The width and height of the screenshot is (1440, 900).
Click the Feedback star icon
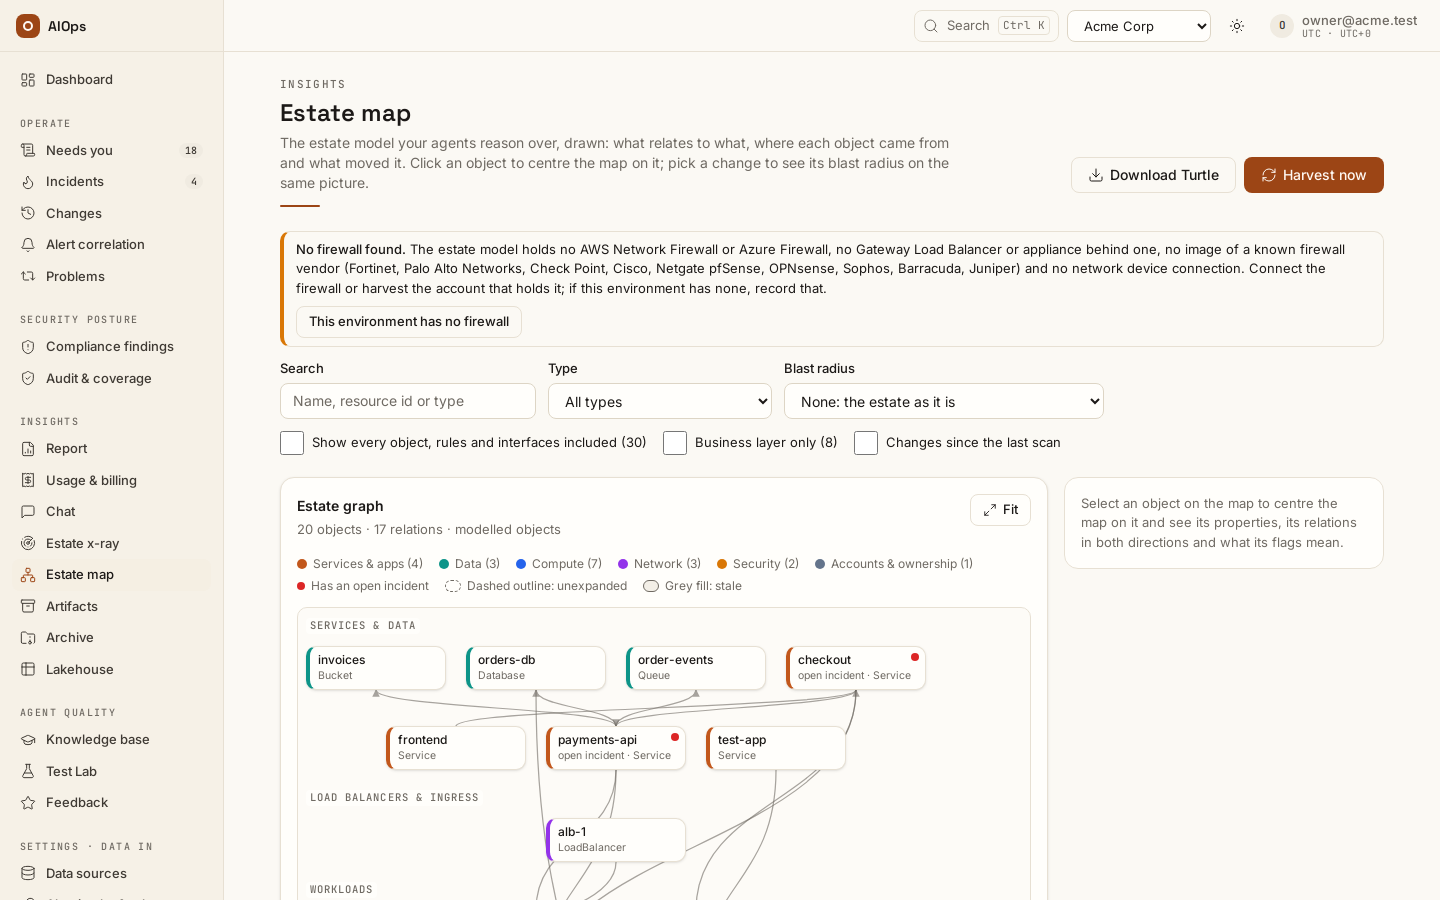pyautogui.click(x=28, y=803)
